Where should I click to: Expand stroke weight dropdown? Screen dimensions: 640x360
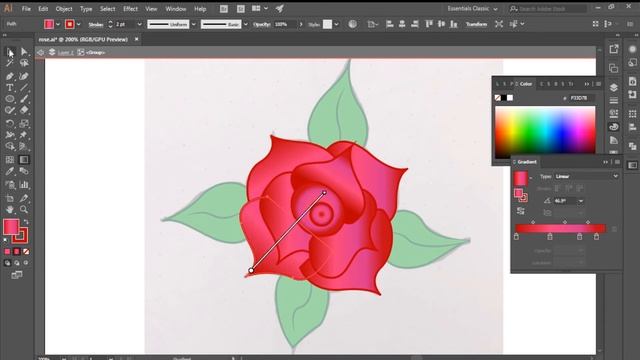tap(140, 24)
